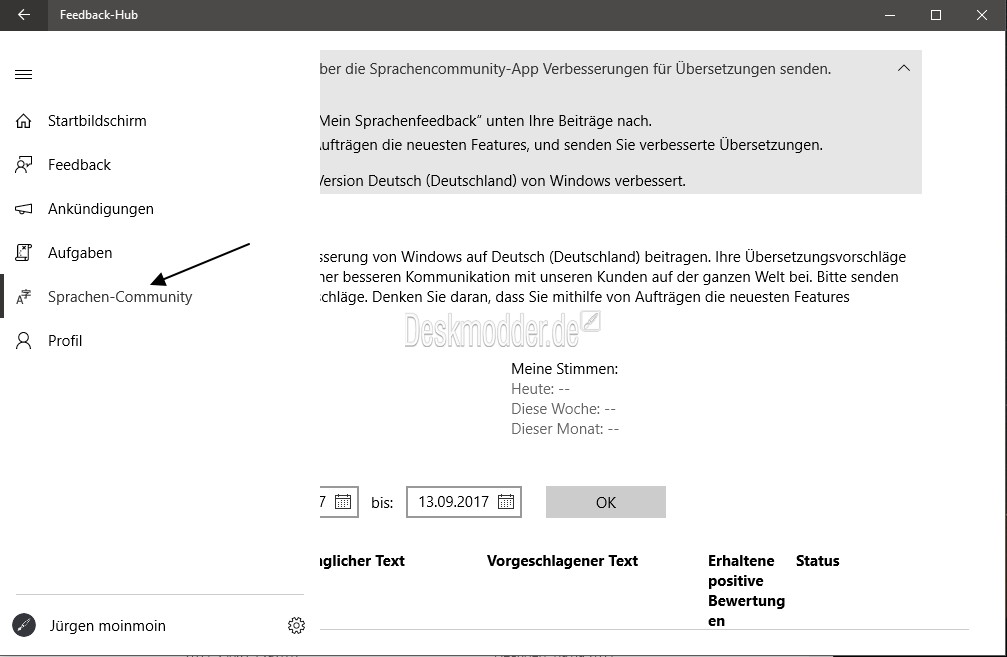Click the Feedback person icon
This screenshot has height=657, width=1007.
pyautogui.click(x=24, y=165)
